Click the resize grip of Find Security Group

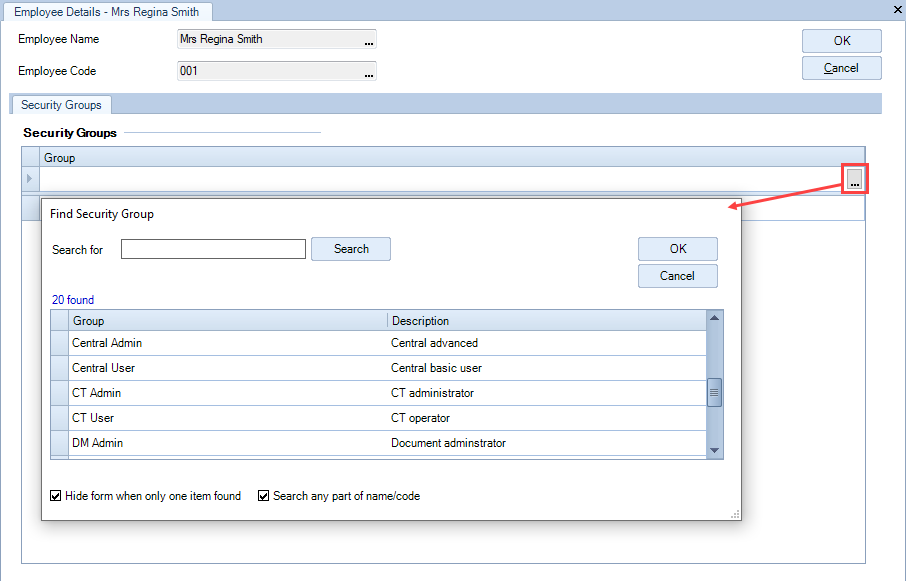point(735,515)
